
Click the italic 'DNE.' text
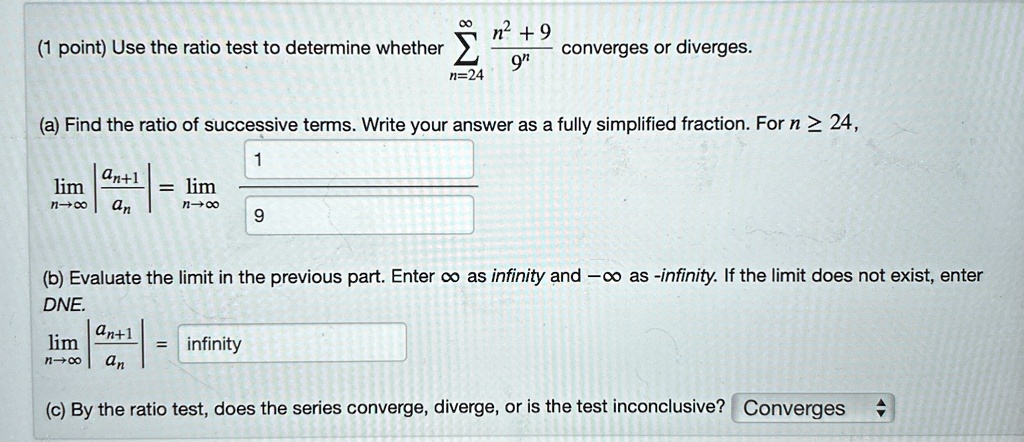coord(65,304)
